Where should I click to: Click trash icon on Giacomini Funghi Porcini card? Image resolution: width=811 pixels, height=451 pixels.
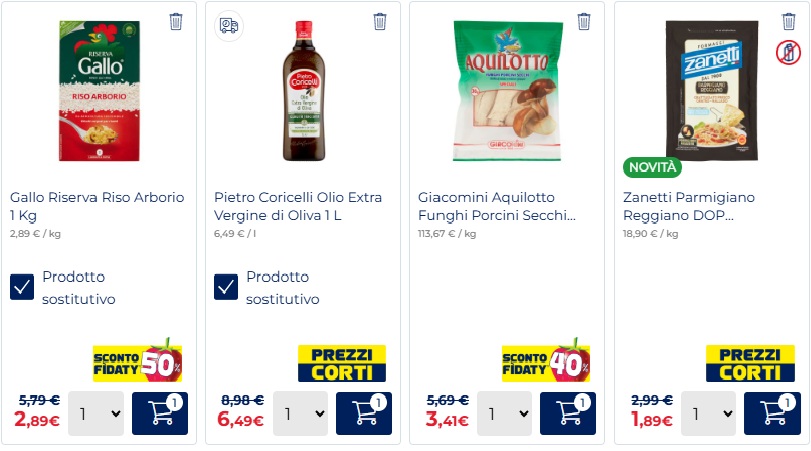pos(584,21)
